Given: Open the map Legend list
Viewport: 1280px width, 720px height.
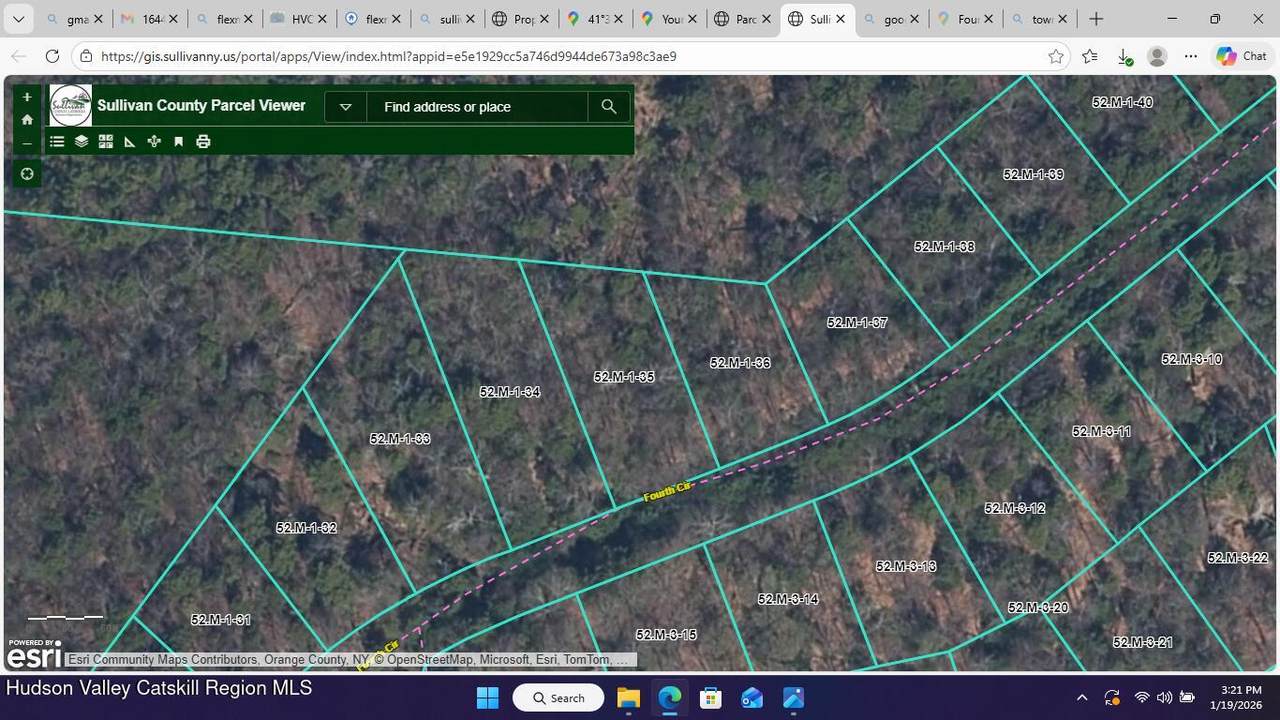Looking at the screenshot, I should [57, 142].
